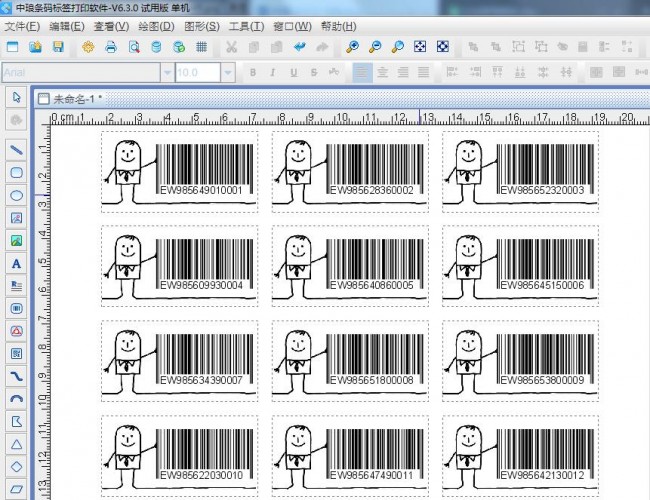Select the polygon shape tool
The image size is (650, 500).
[x=16, y=421]
